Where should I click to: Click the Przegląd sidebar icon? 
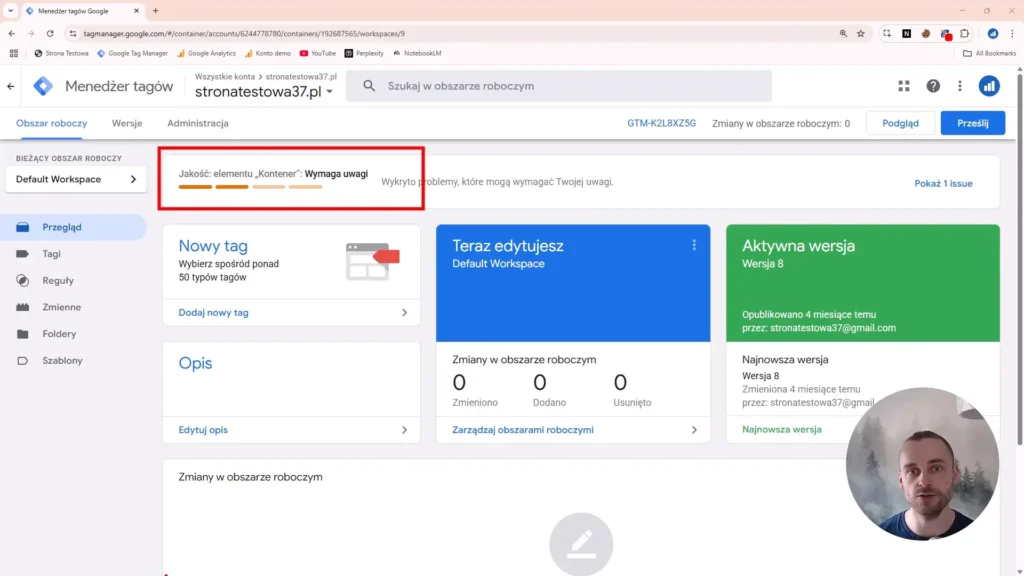(23, 227)
